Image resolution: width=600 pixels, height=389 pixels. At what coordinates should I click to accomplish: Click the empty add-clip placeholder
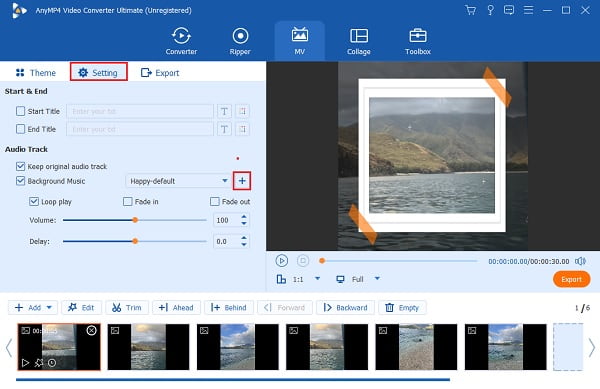pos(568,347)
